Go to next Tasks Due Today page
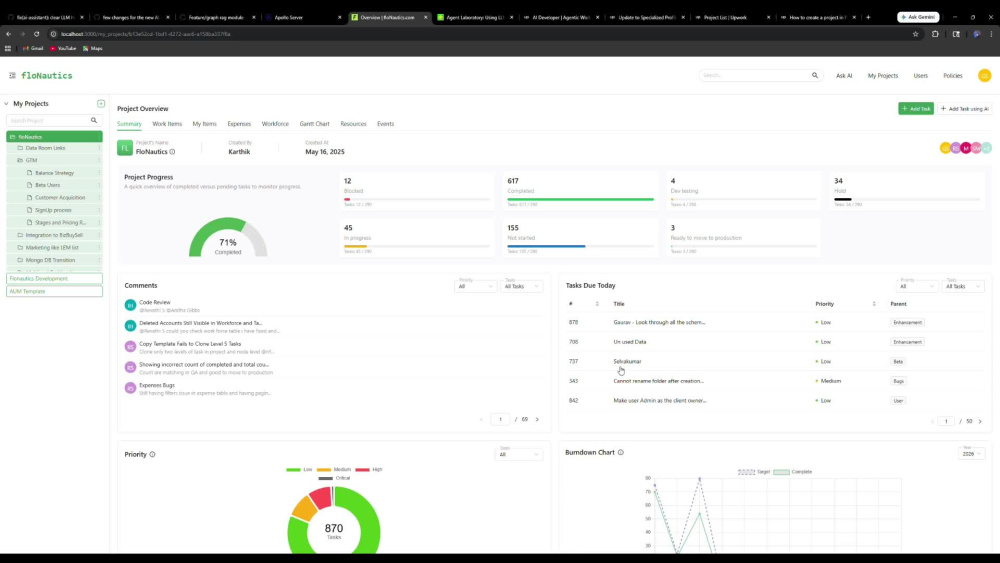Screen dimensions: 1000x563 [x=980, y=421]
